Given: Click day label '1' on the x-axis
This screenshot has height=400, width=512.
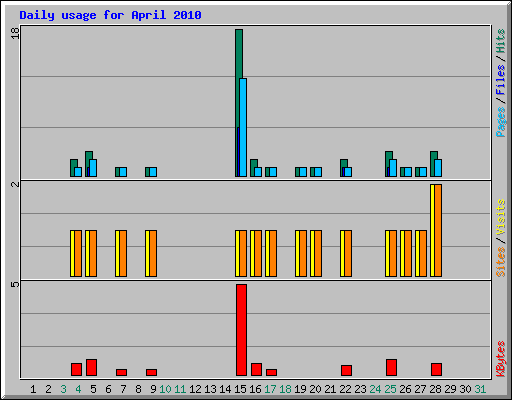Looking at the screenshot, I should click(33, 389).
